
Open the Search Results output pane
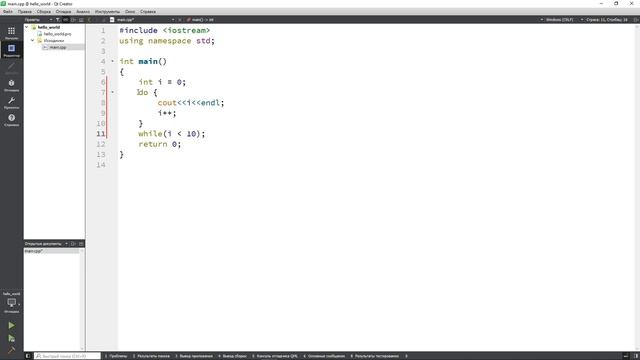[x=151, y=356]
